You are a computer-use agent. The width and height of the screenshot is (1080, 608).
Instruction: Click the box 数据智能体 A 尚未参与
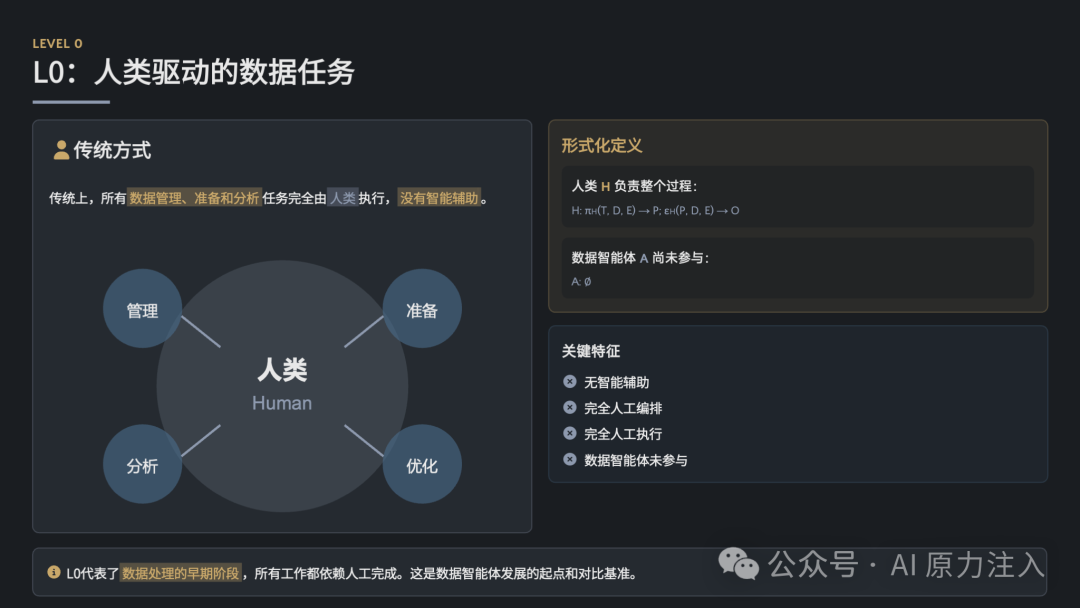pyautogui.click(x=798, y=268)
